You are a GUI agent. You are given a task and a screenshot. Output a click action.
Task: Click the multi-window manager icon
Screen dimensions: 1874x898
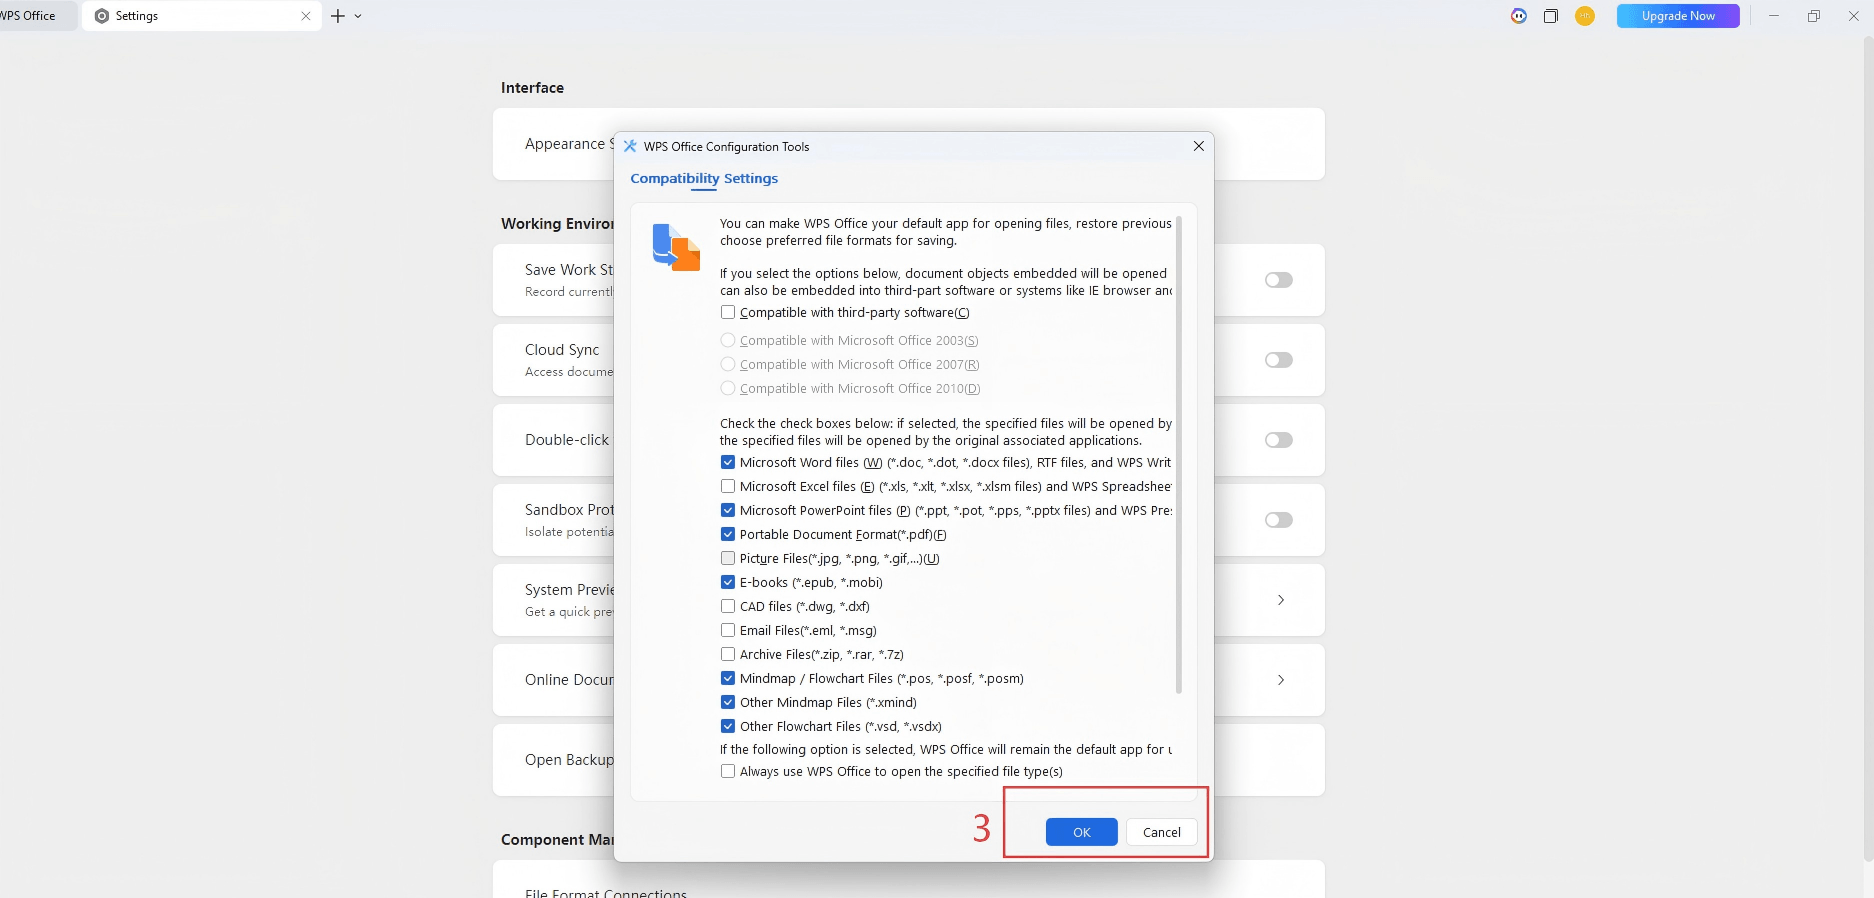[x=1551, y=16]
